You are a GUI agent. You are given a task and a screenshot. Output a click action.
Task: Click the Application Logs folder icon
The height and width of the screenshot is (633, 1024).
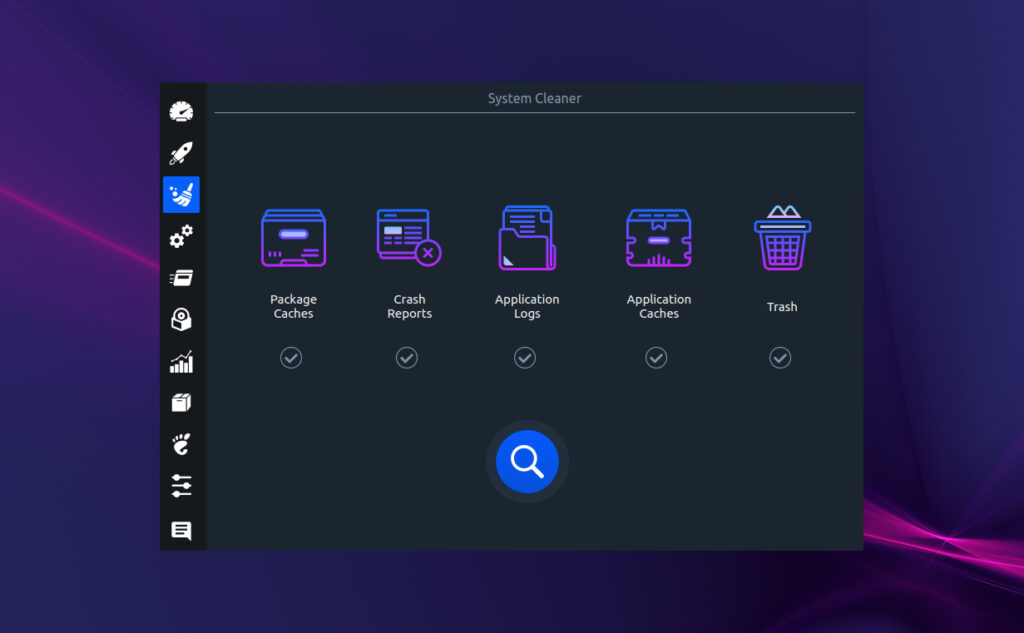point(527,238)
